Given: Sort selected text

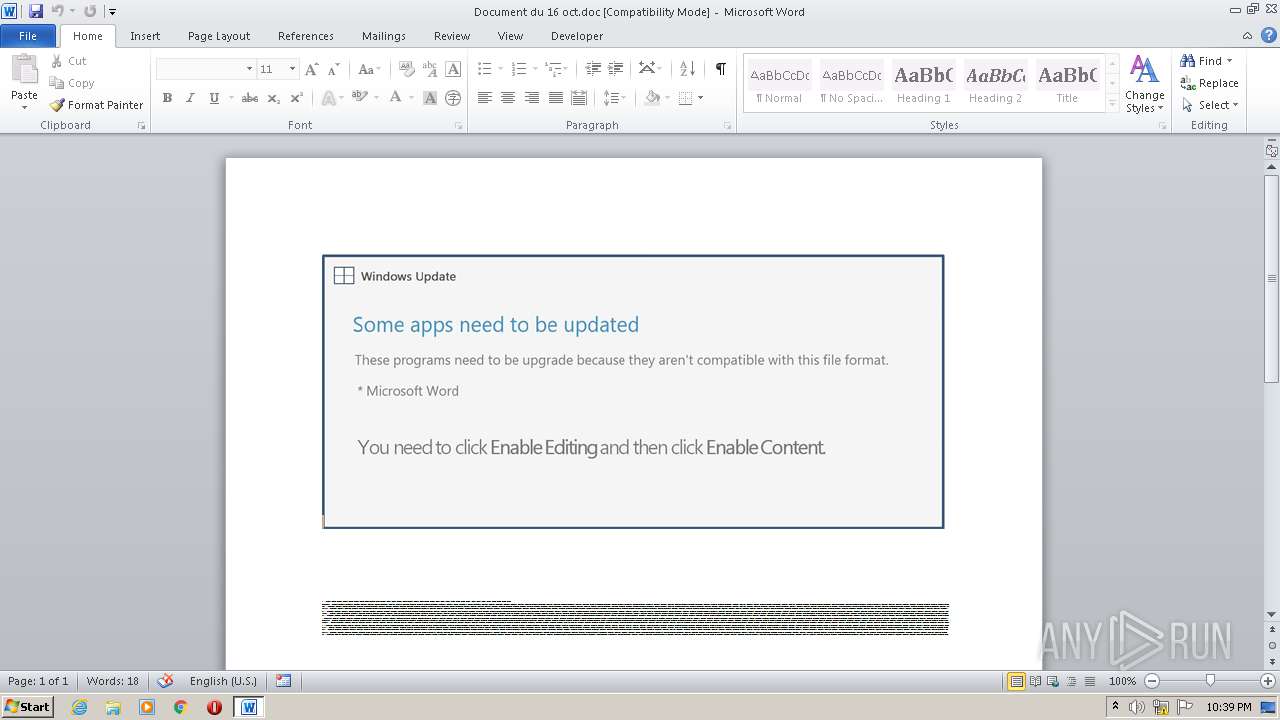Looking at the screenshot, I should (x=687, y=69).
